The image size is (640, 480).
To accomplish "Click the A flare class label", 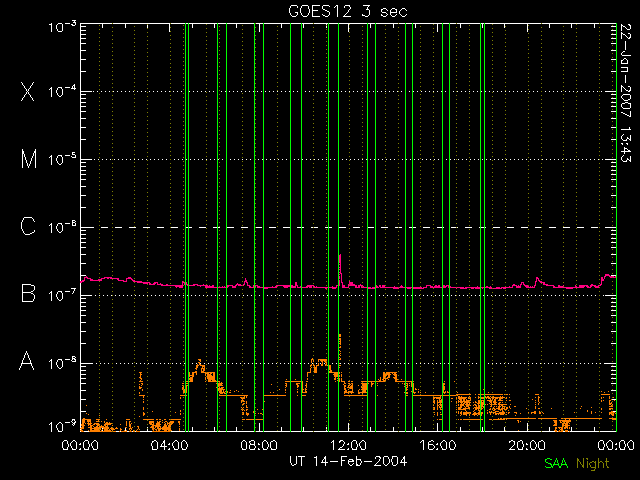I will [27, 361].
